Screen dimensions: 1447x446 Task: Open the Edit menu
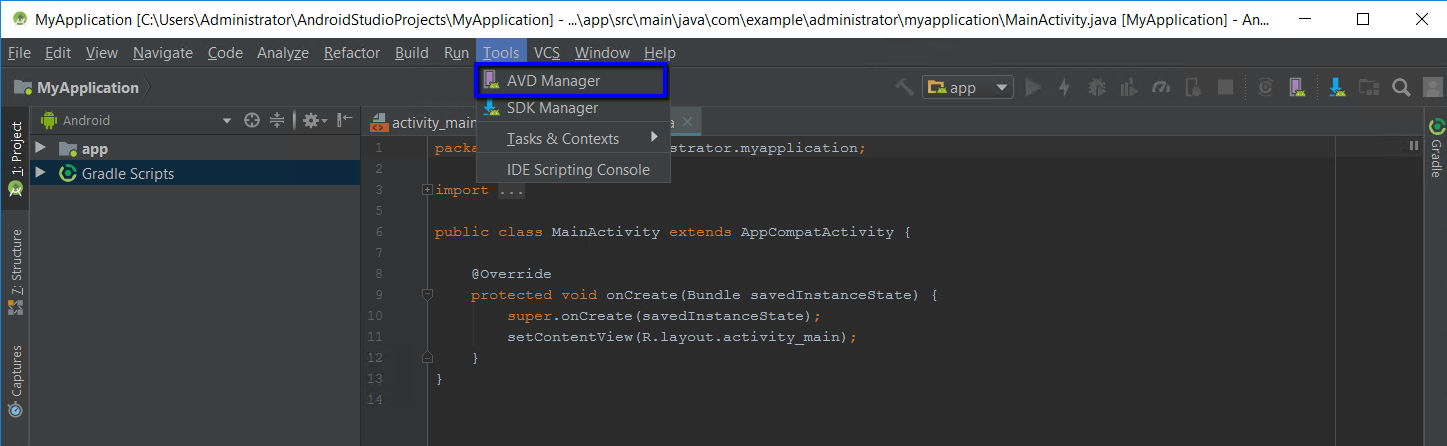(58, 53)
